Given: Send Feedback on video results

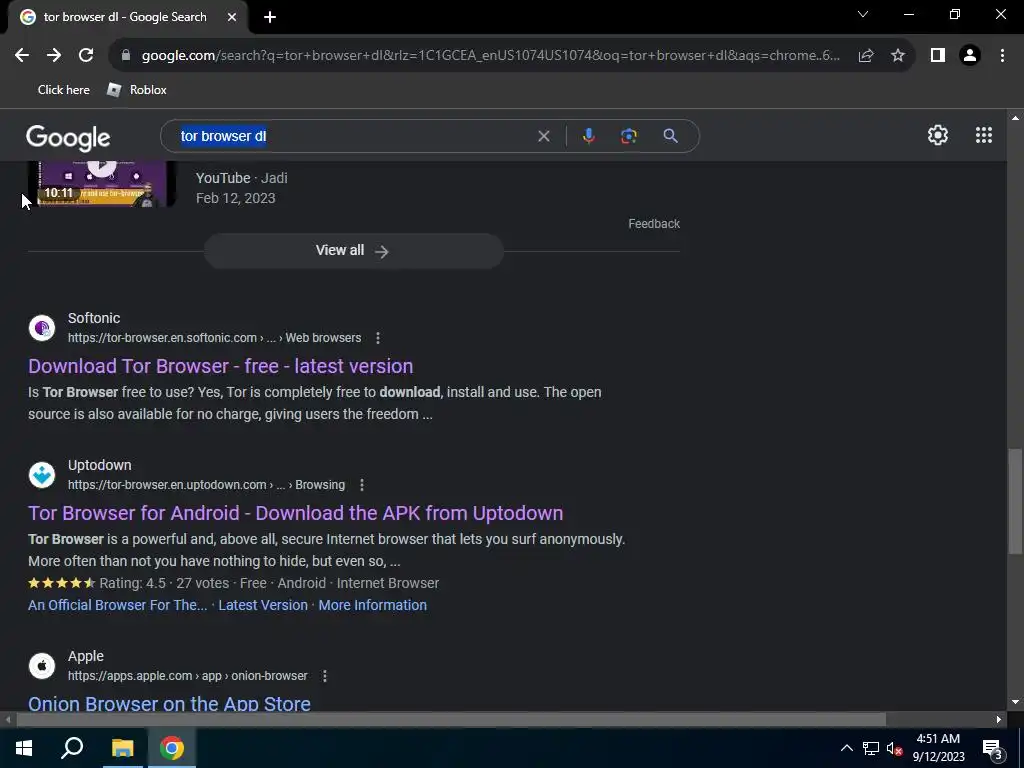Looking at the screenshot, I should tap(654, 224).
